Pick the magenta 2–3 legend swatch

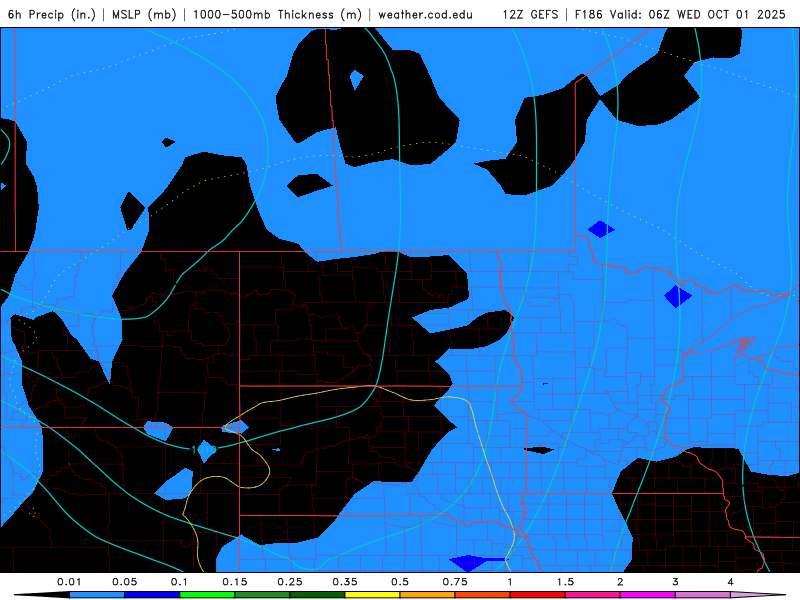[648, 595]
